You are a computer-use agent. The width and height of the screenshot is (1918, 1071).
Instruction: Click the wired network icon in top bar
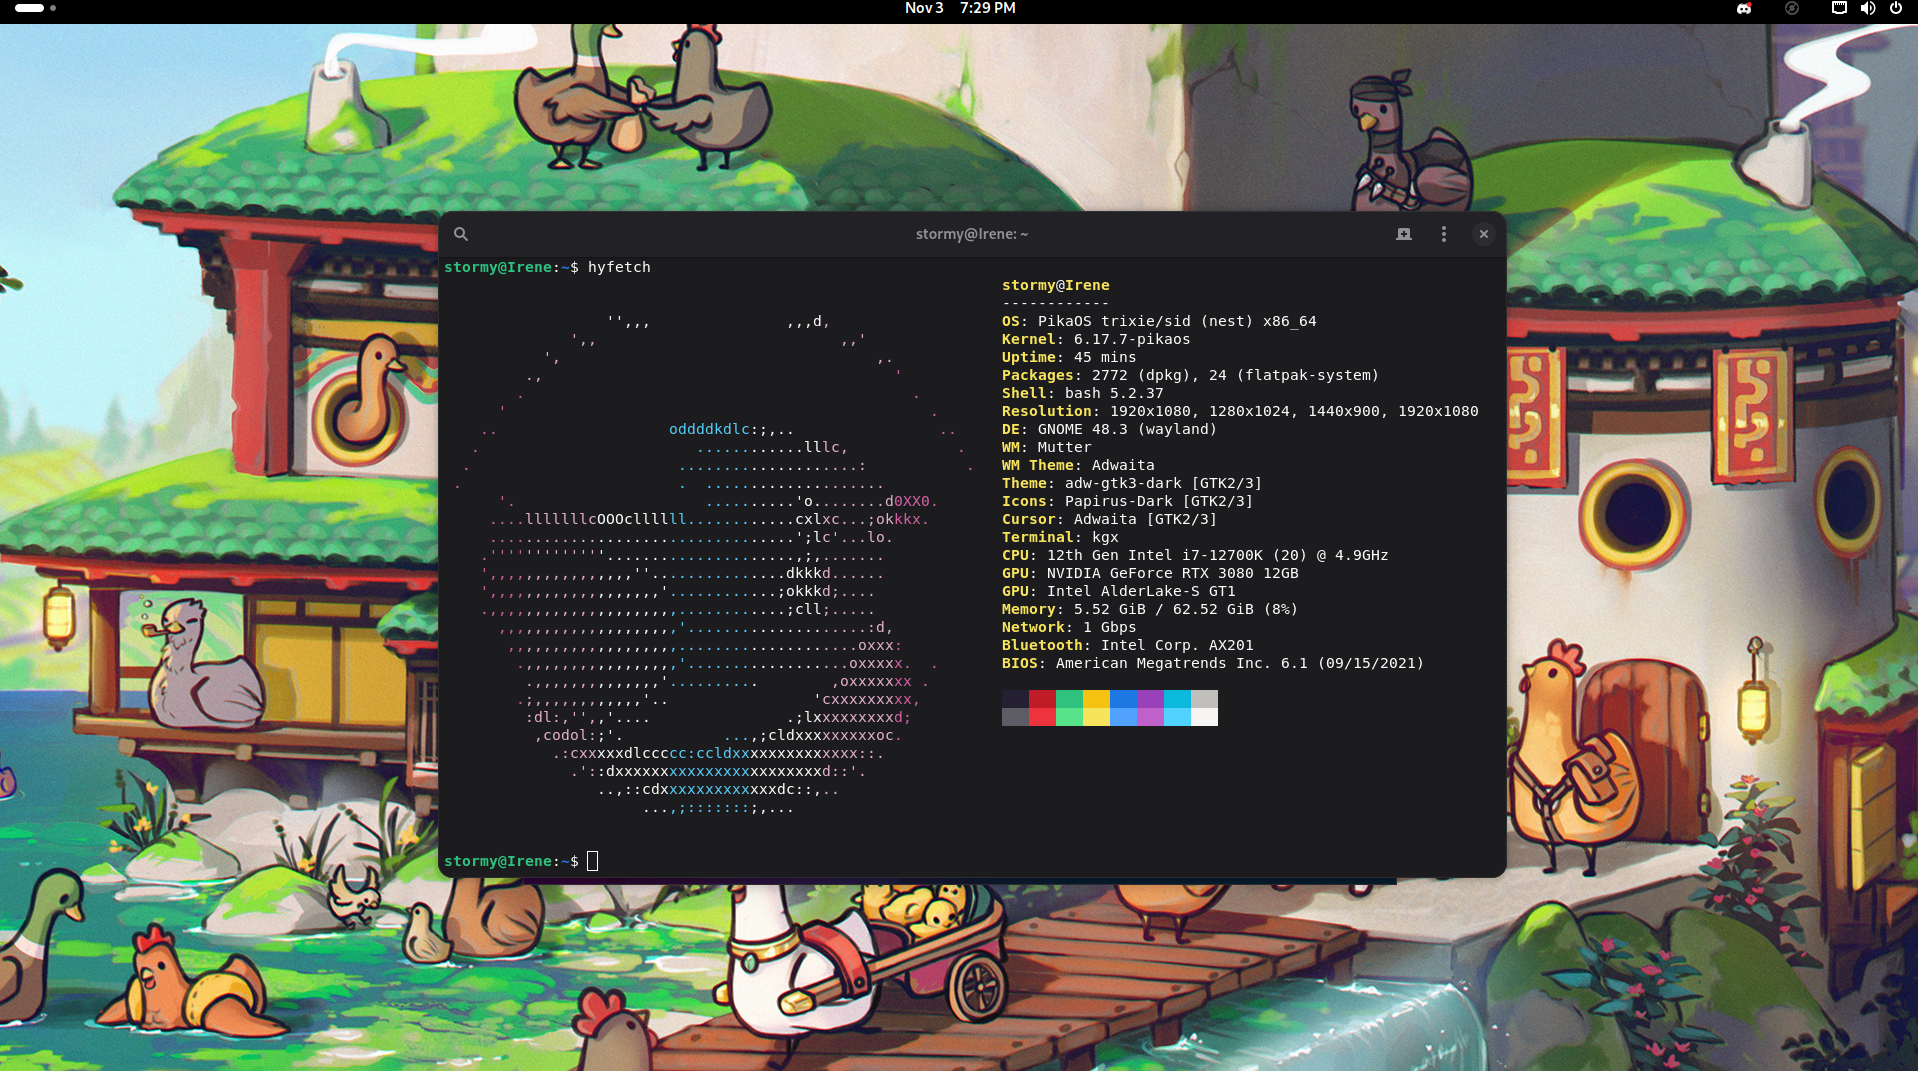[x=1839, y=8]
